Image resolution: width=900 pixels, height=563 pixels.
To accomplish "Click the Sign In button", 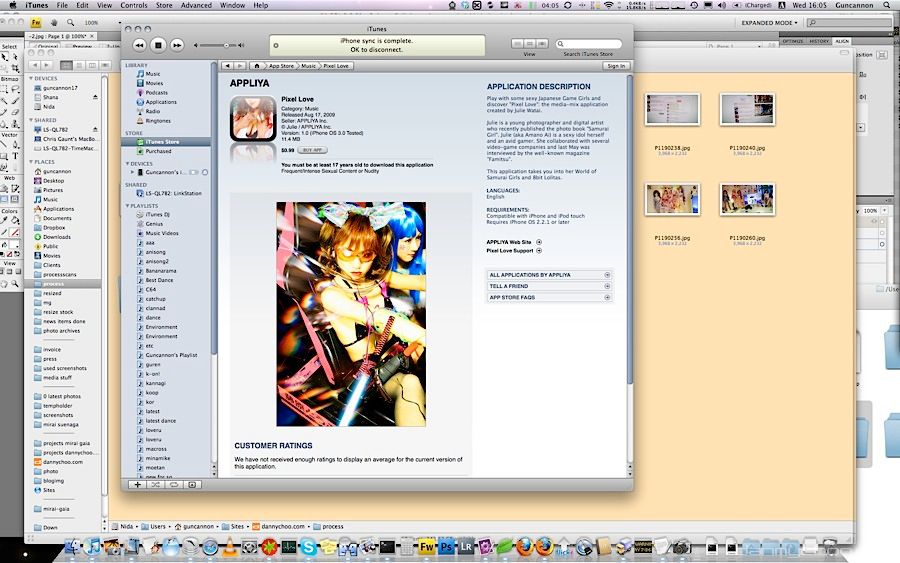I will click(x=615, y=66).
